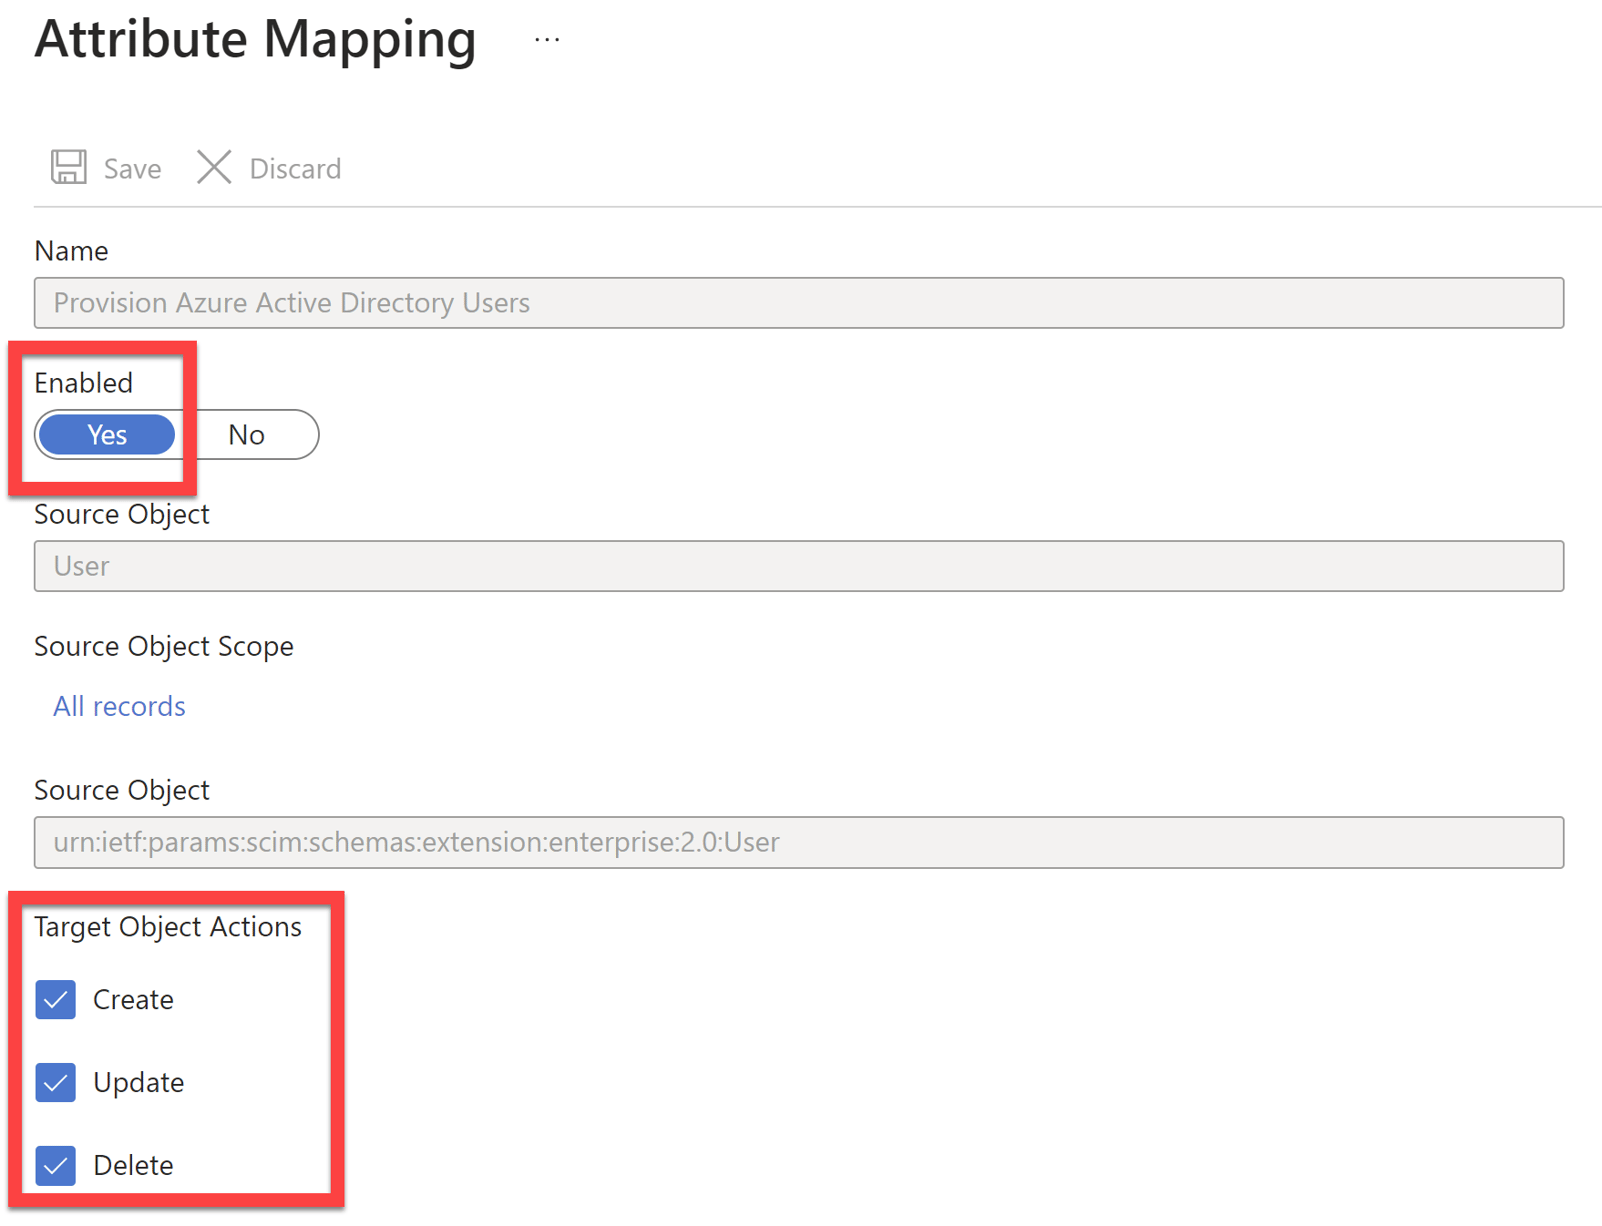Viewport: 1602px width, 1226px height.
Task: Click the SCIM enterprise schema Source Object field
Action: tap(798, 842)
